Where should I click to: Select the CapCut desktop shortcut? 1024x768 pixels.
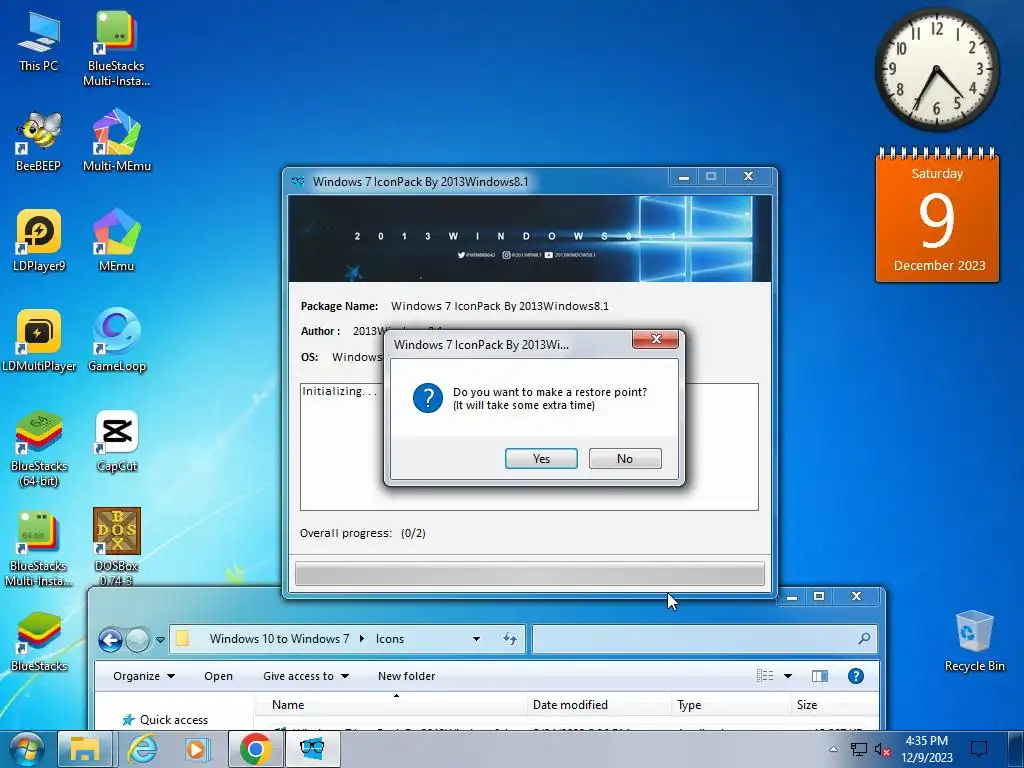(117, 441)
